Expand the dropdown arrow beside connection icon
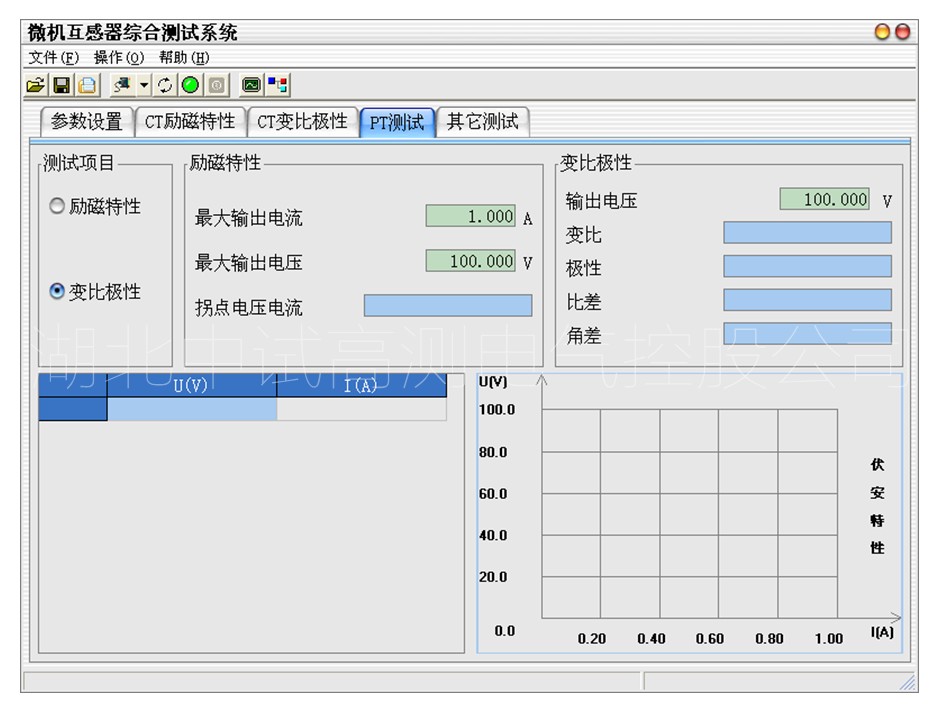Viewport: 940px width, 713px height. click(143, 85)
